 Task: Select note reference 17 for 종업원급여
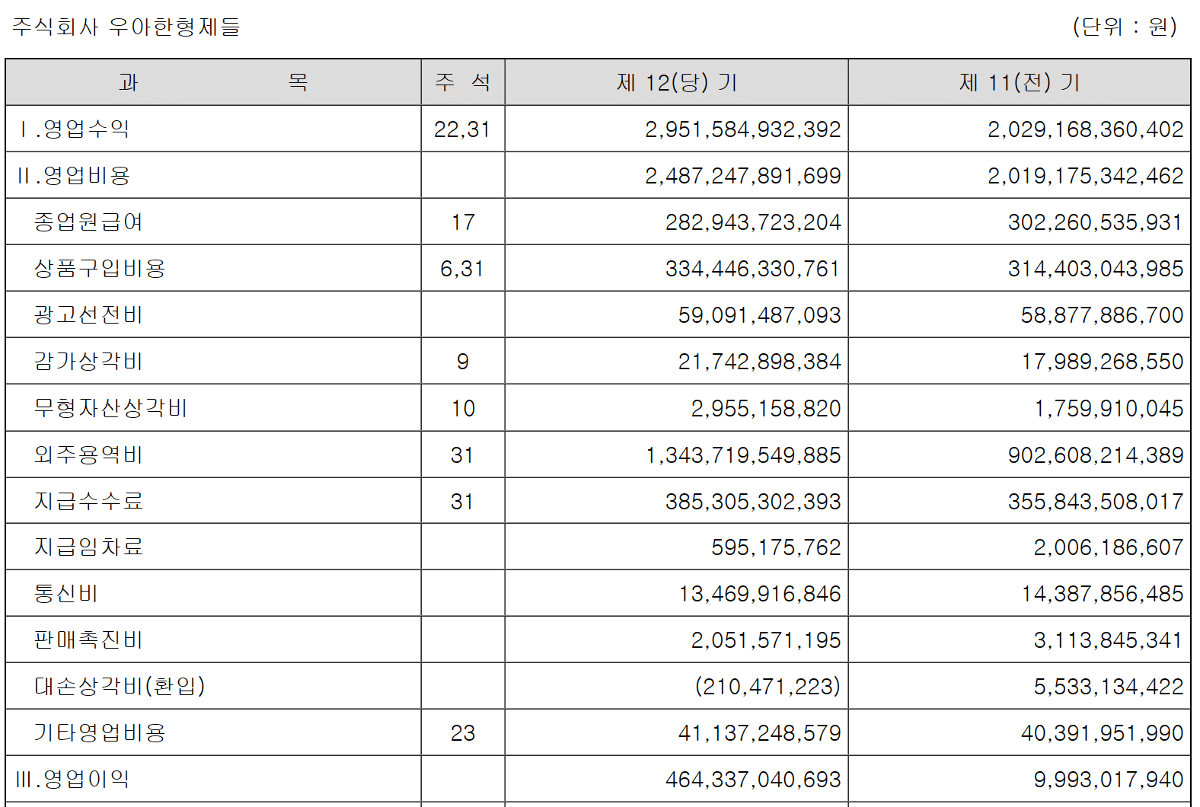463,222
